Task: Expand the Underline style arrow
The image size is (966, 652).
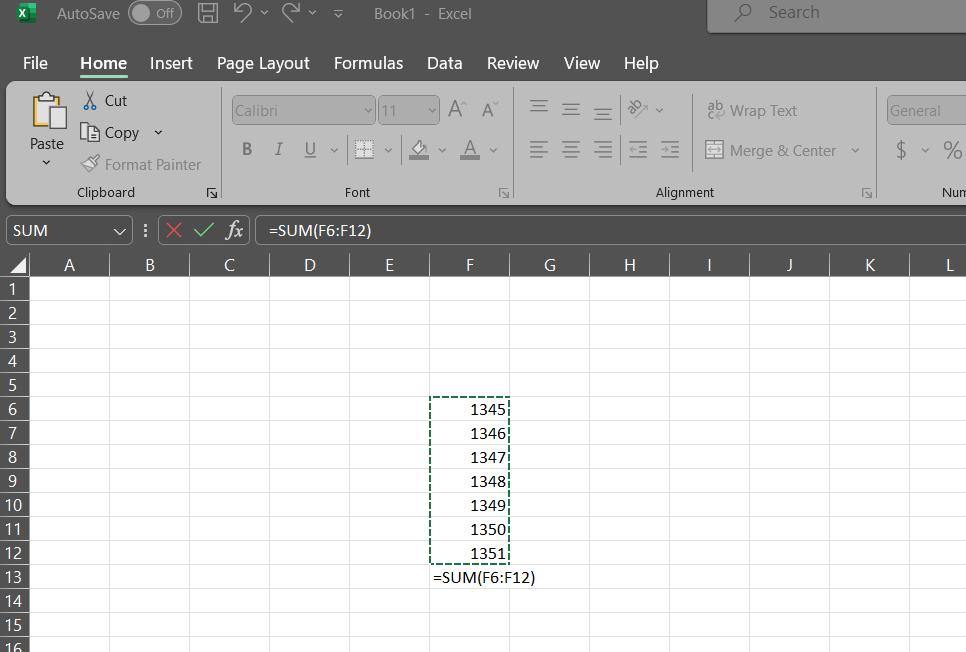Action: [x=334, y=150]
